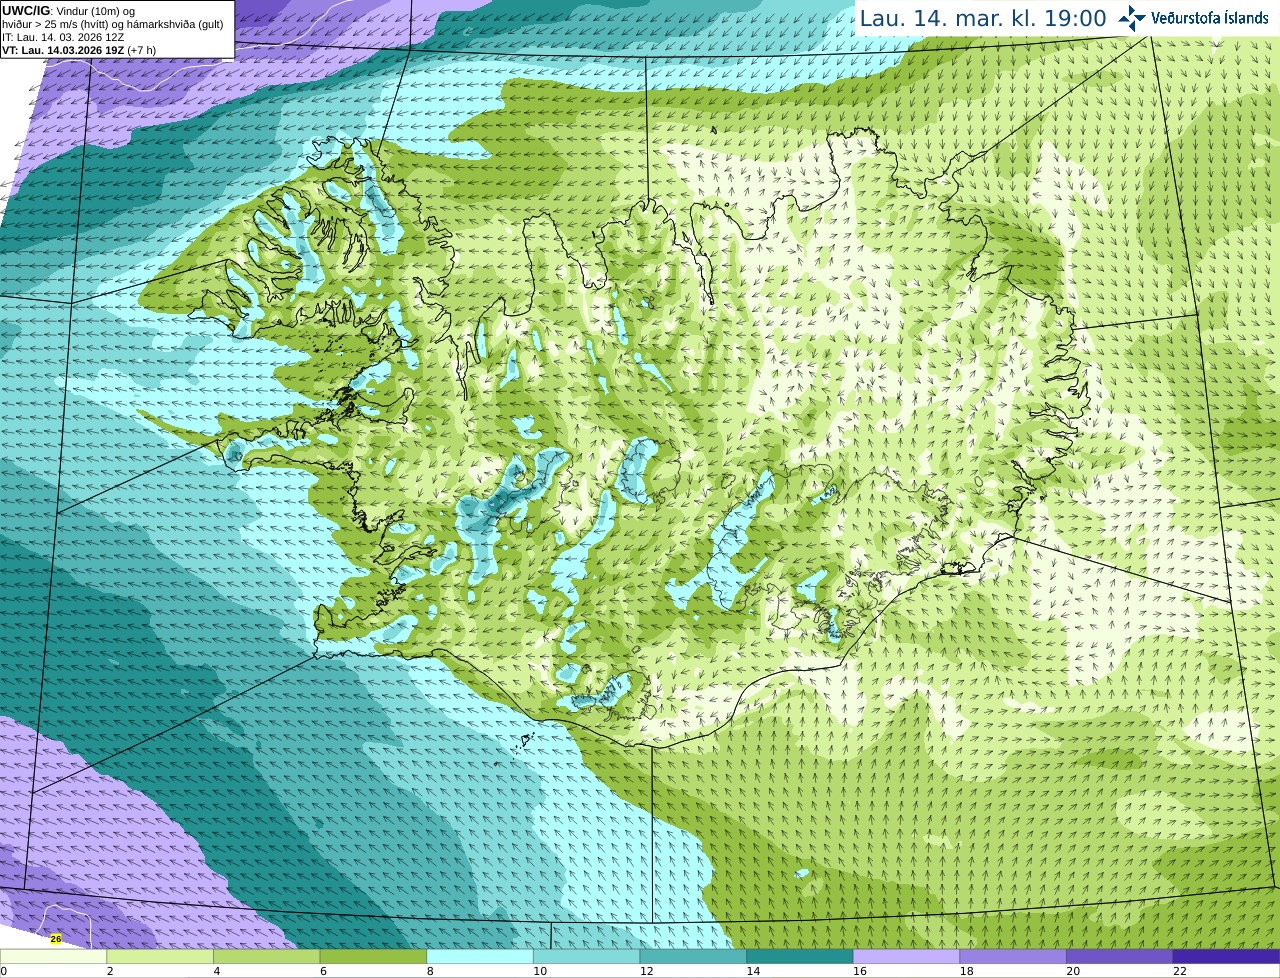Click 'VT: Lau. 14.03.2026 19Z (+7 h)' text

[79, 50]
